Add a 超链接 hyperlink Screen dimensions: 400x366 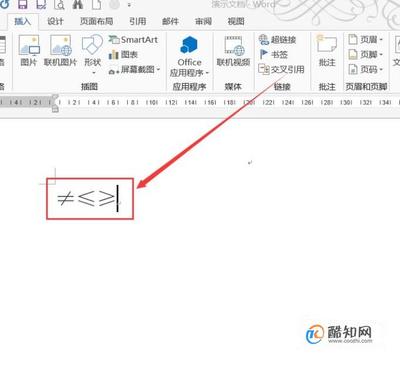277,40
